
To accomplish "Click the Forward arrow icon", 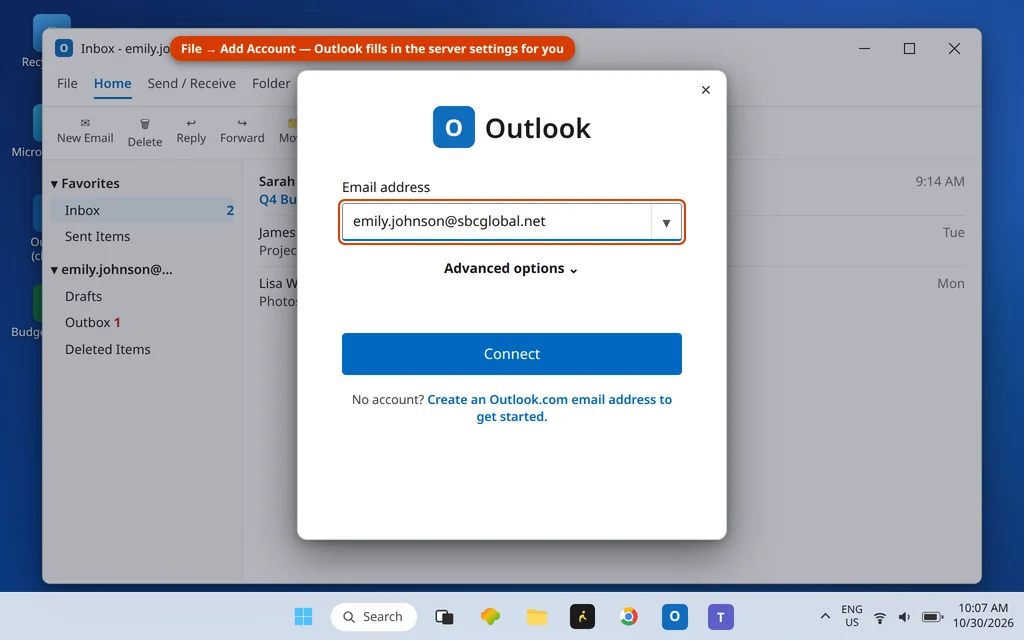I will [242, 123].
